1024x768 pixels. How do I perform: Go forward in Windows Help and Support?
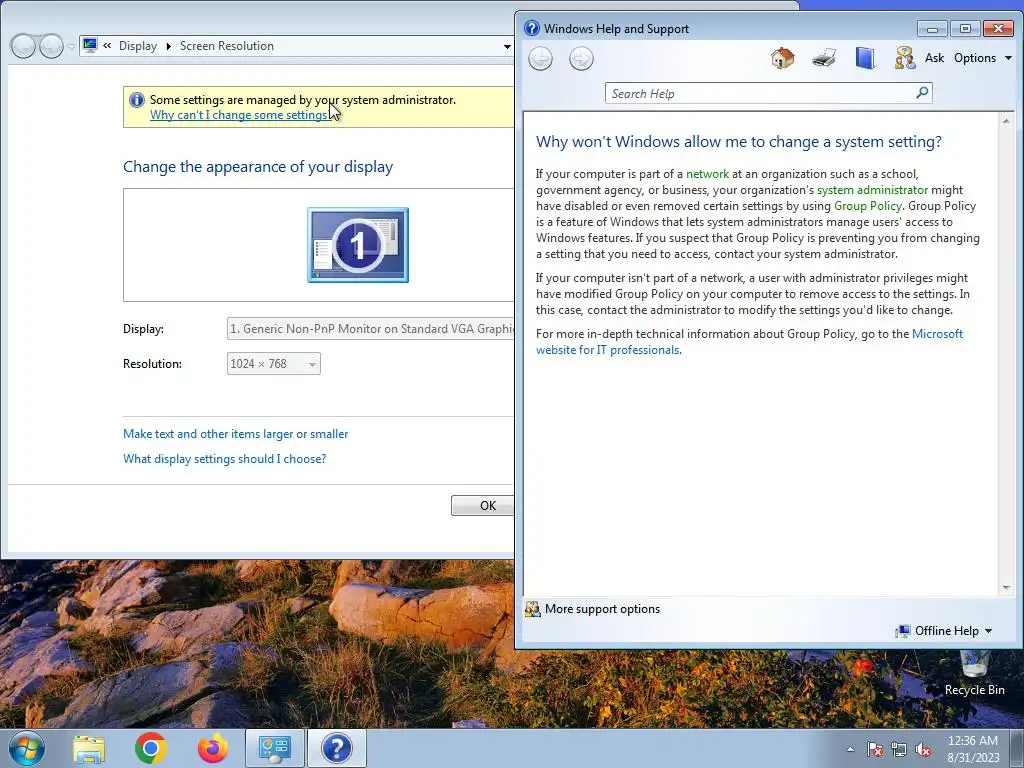click(x=581, y=59)
